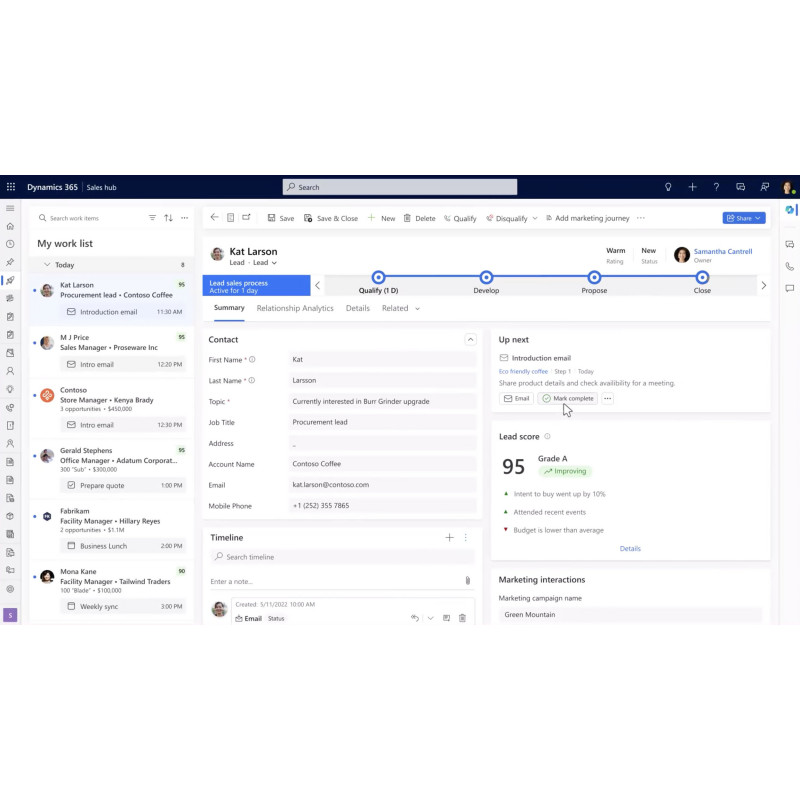Screen dimensions: 800x800
Task: Click reply arrow icon on timeline email
Action: pyautogui.click(x=415, y=618)
